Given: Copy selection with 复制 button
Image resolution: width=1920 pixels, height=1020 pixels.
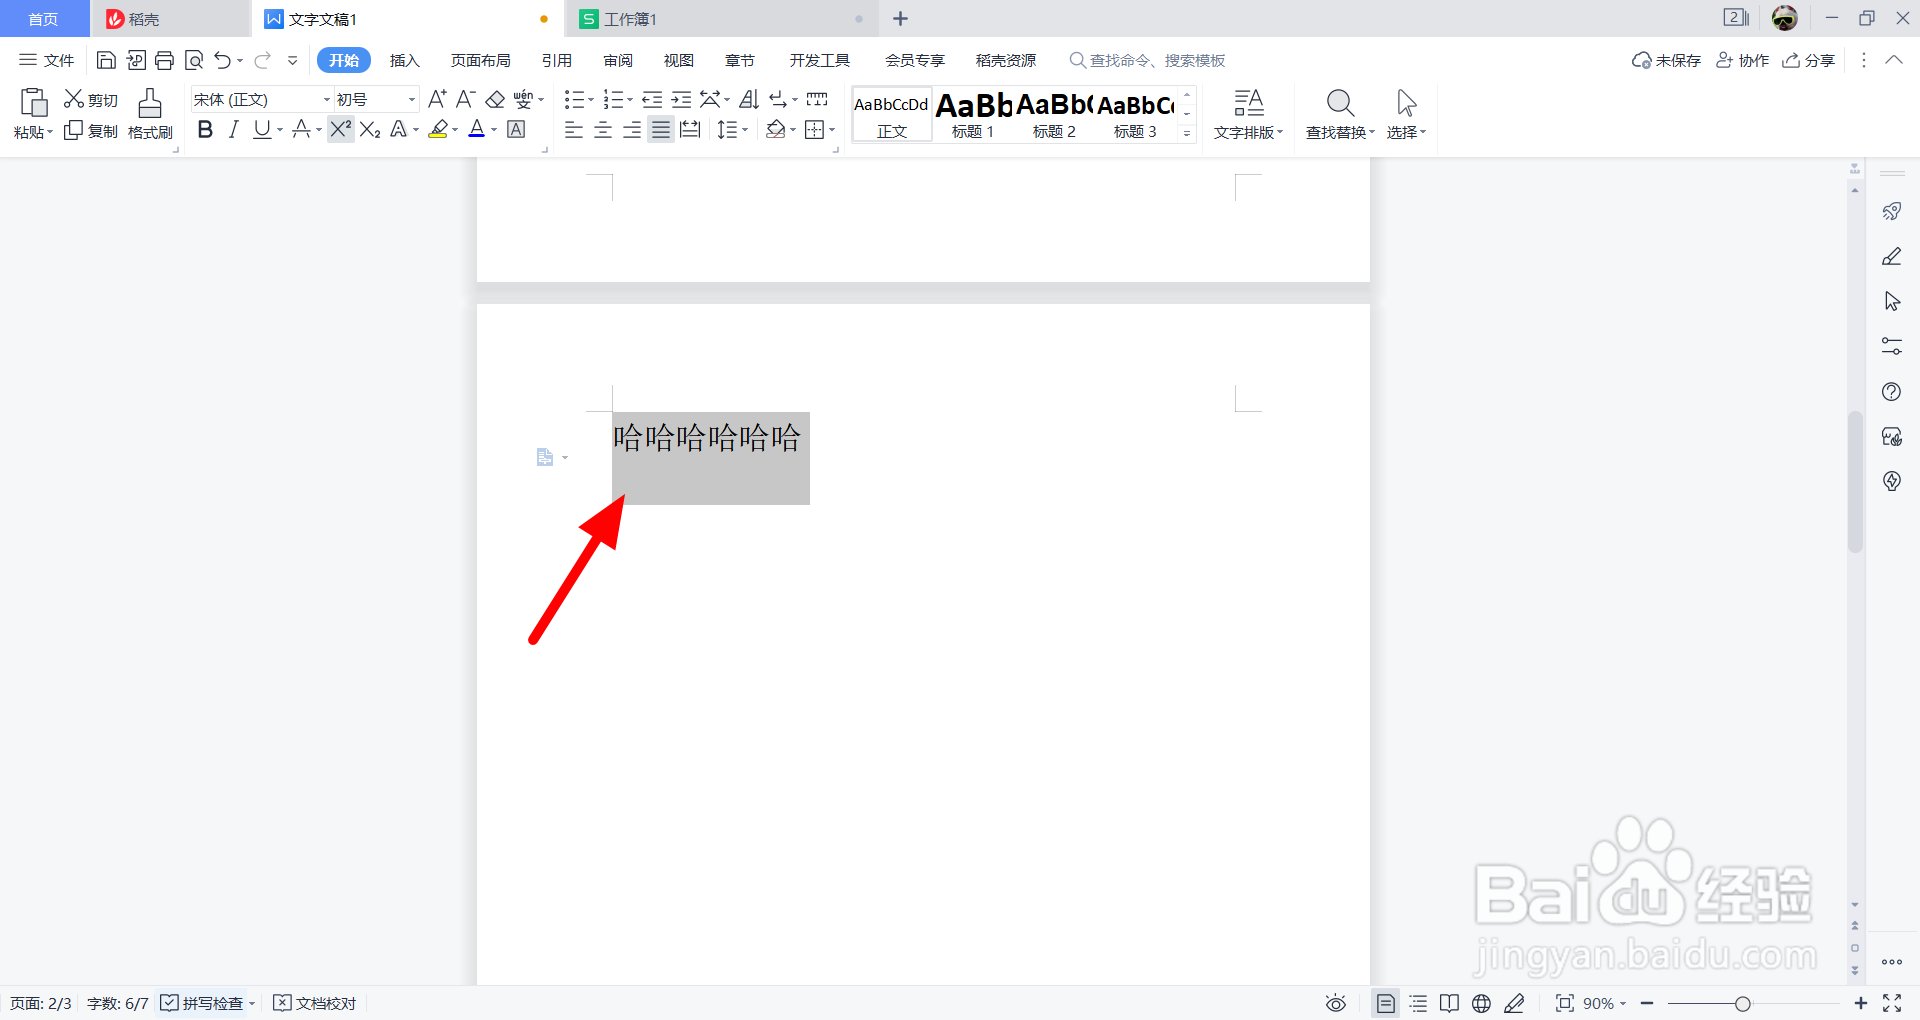Looking at the screenshot, I should point(91,131).
